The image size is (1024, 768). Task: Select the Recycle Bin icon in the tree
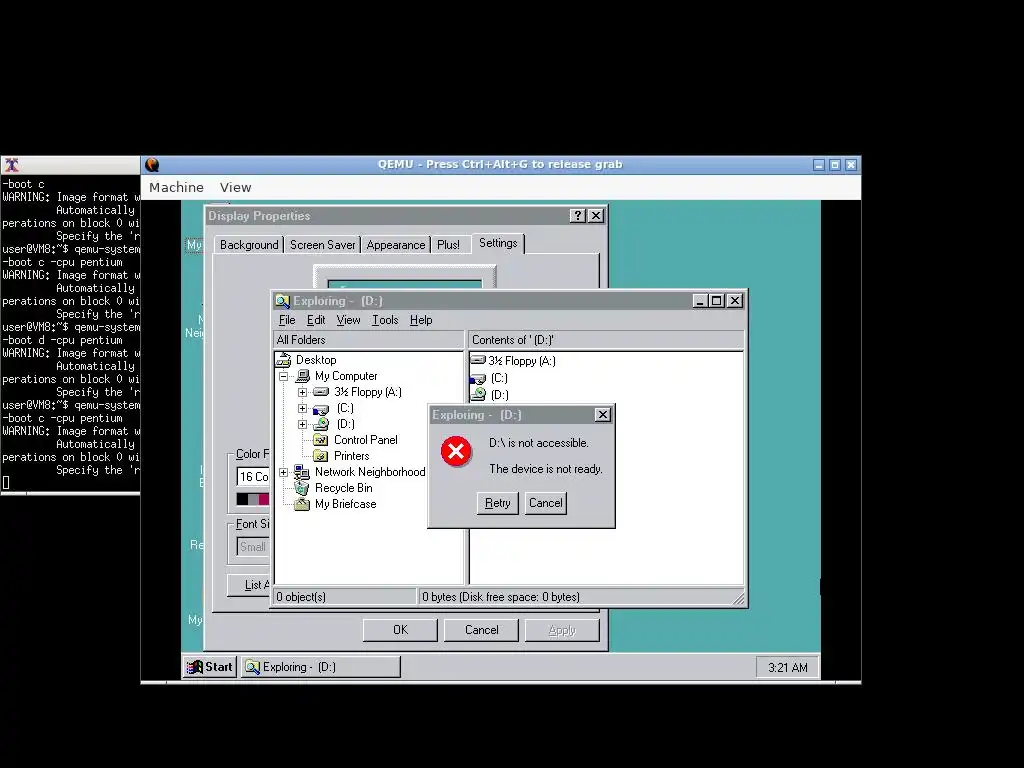(x=302, y=488)
